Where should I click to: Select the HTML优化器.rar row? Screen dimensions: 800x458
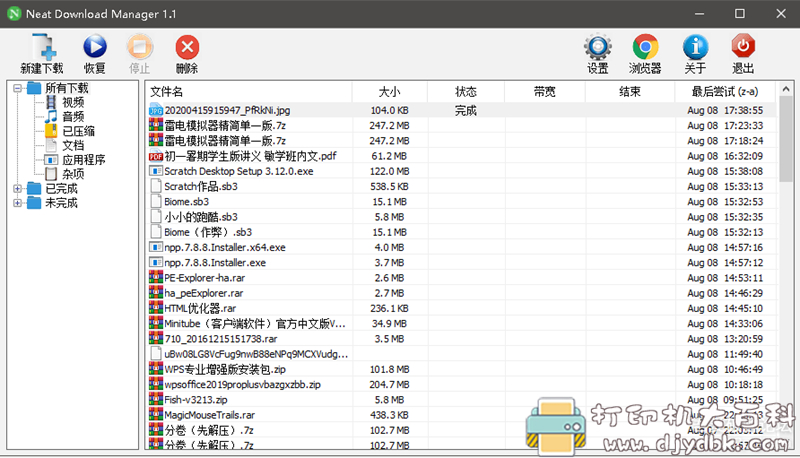(462, 309)
